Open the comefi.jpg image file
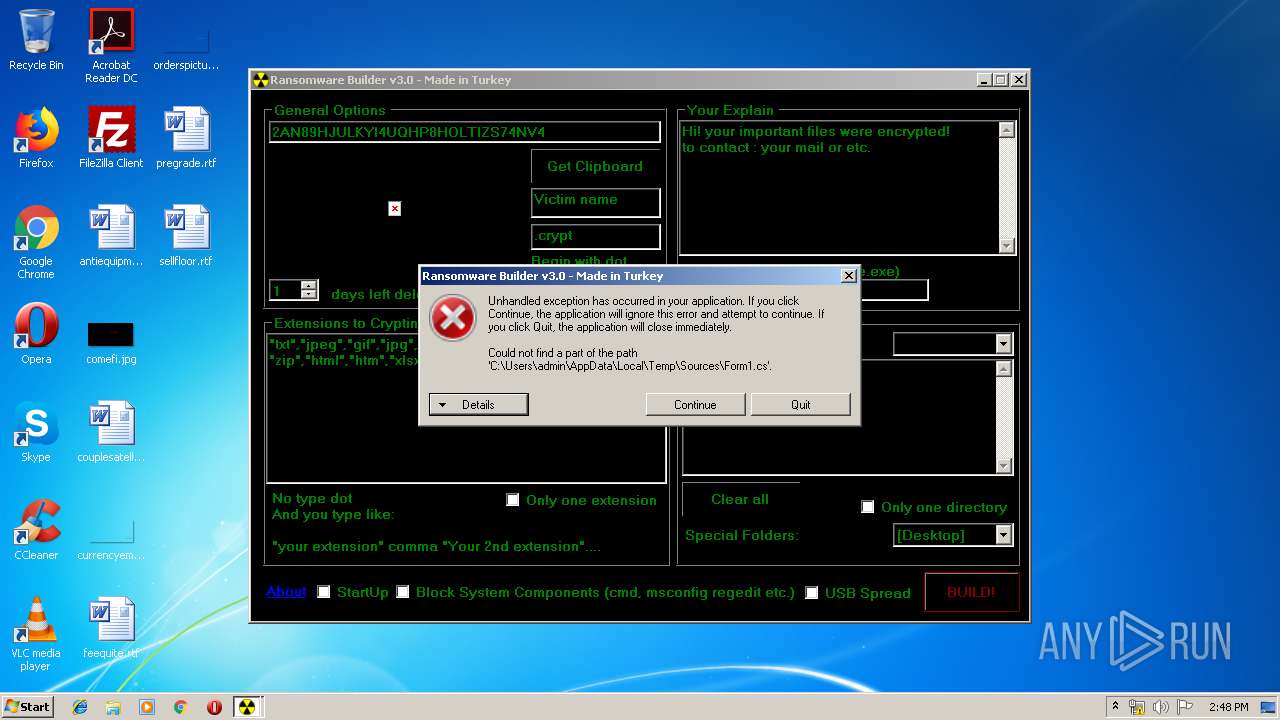Screen dimensions: 1280x720 (x=111, y=343)
